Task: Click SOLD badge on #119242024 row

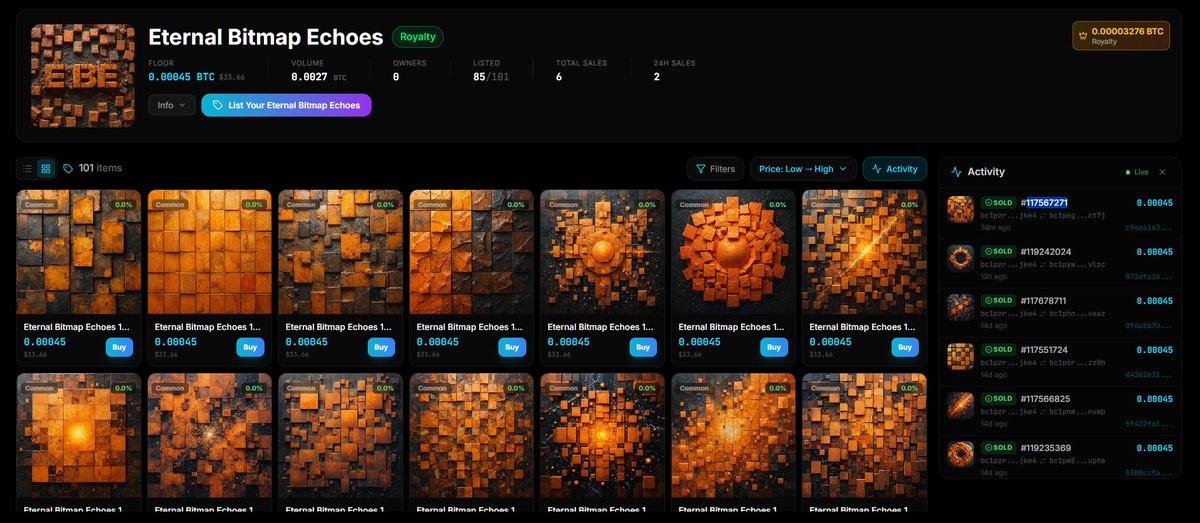Action: point(999,251)
